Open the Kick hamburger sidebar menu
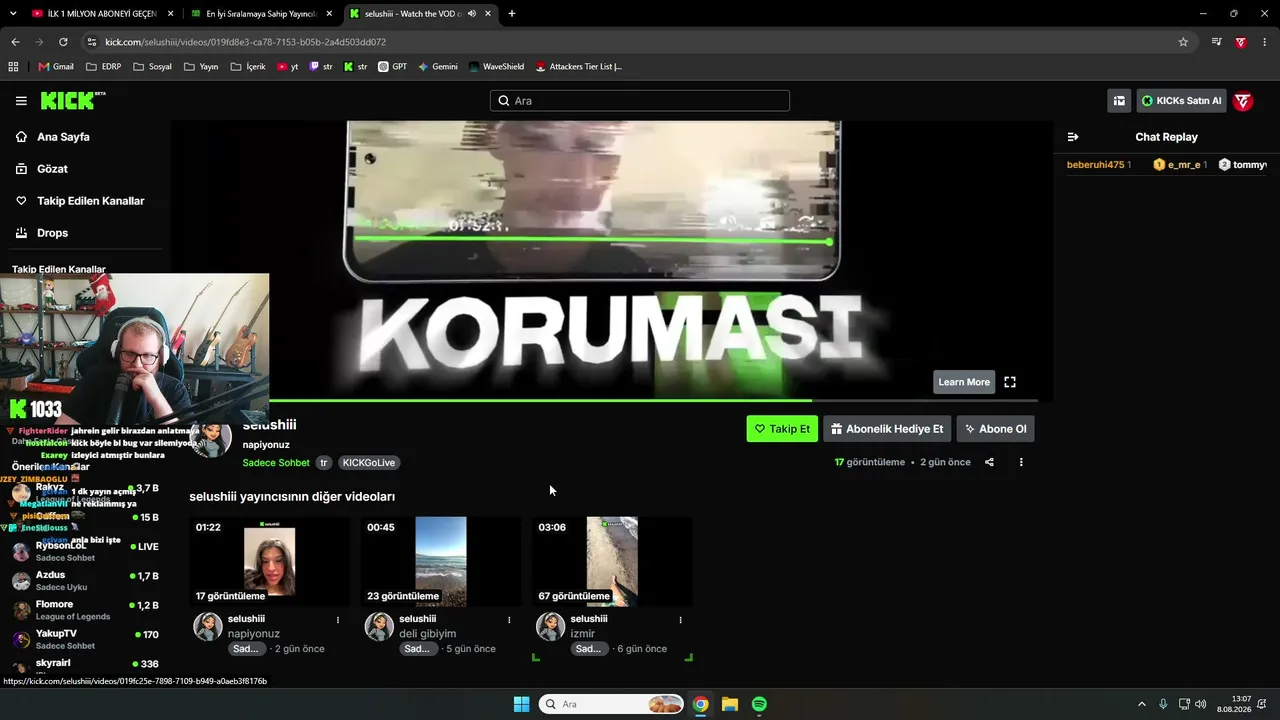The height and width of the screenshot is (720, 1280). point(21,101)
